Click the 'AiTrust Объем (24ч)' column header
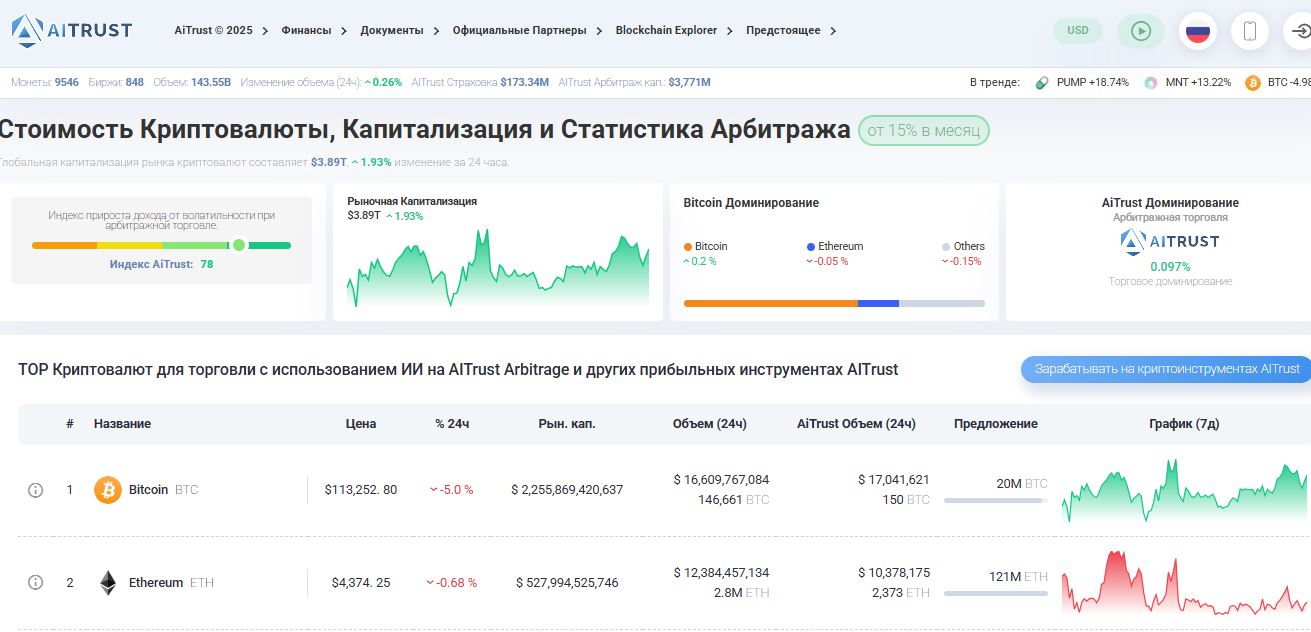The height and width of the screenshot is (632, 1311). 856,424
